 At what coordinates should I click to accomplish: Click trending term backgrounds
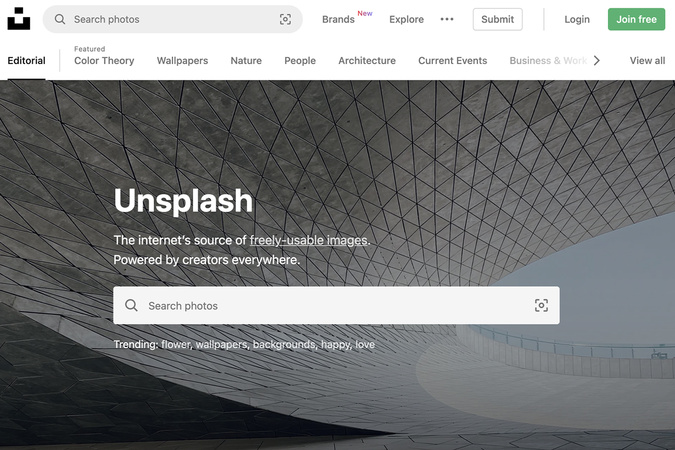[284, 344]
